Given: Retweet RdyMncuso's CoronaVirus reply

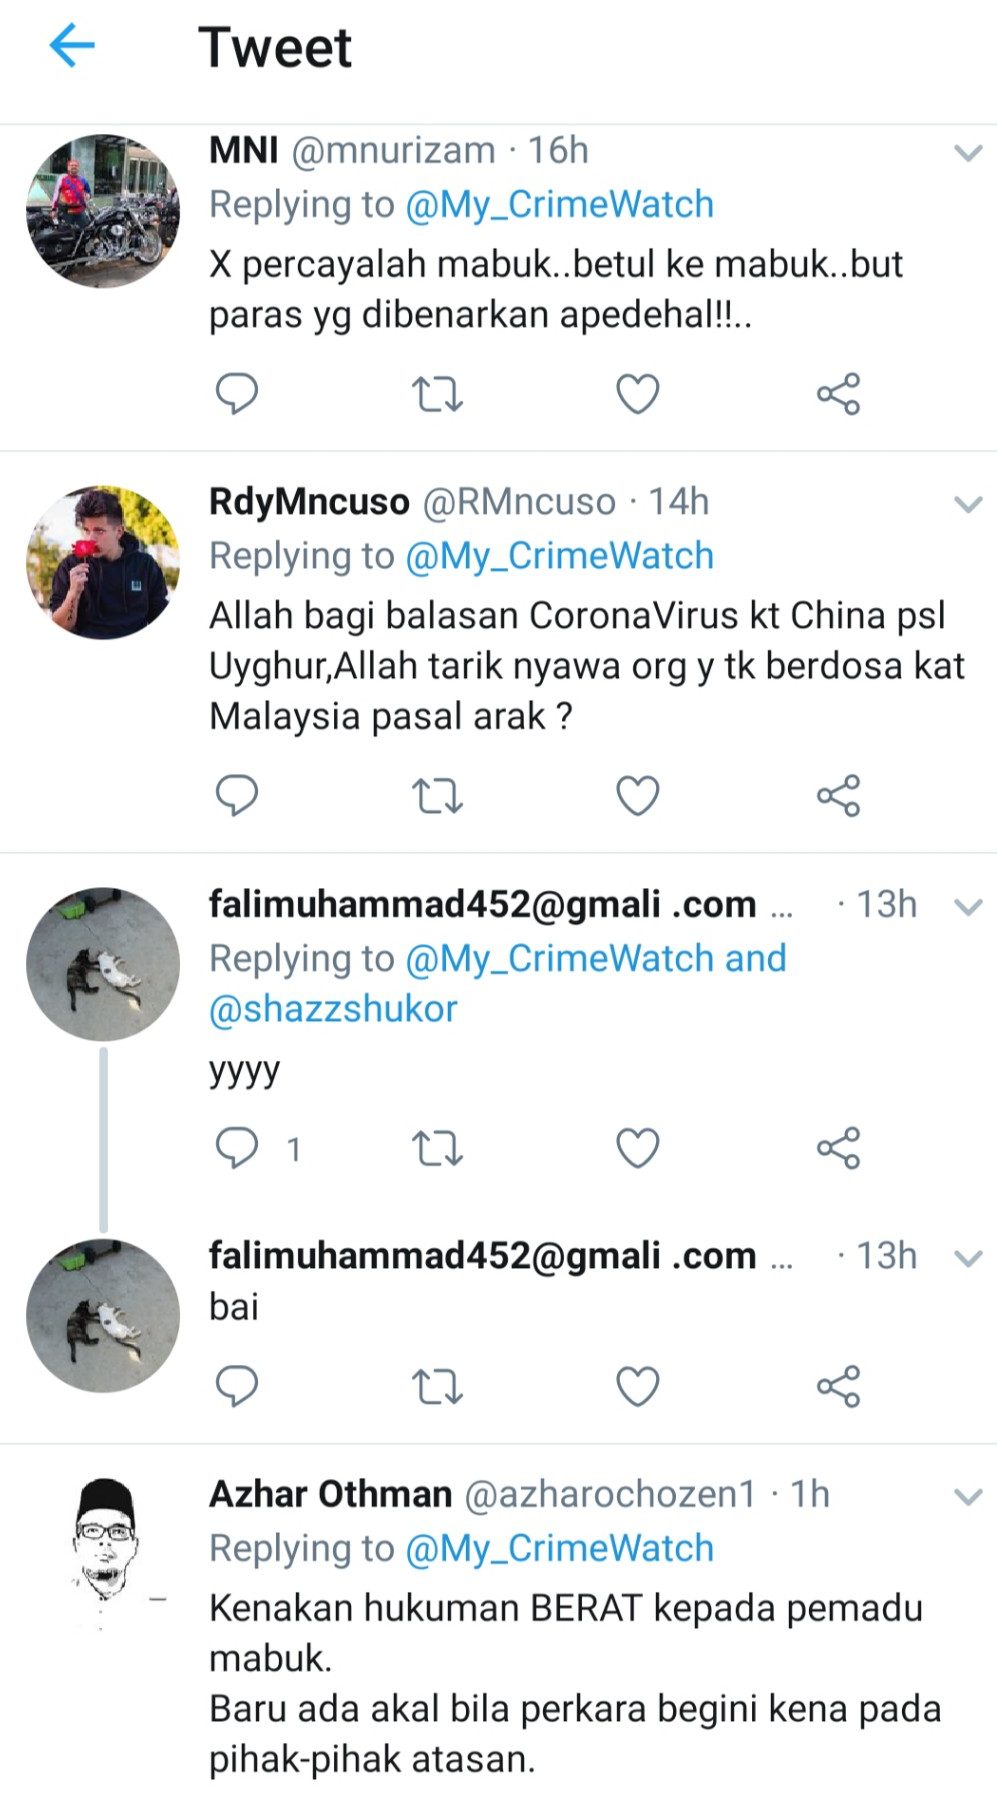Looking at the screenshot, I should 437,796.
